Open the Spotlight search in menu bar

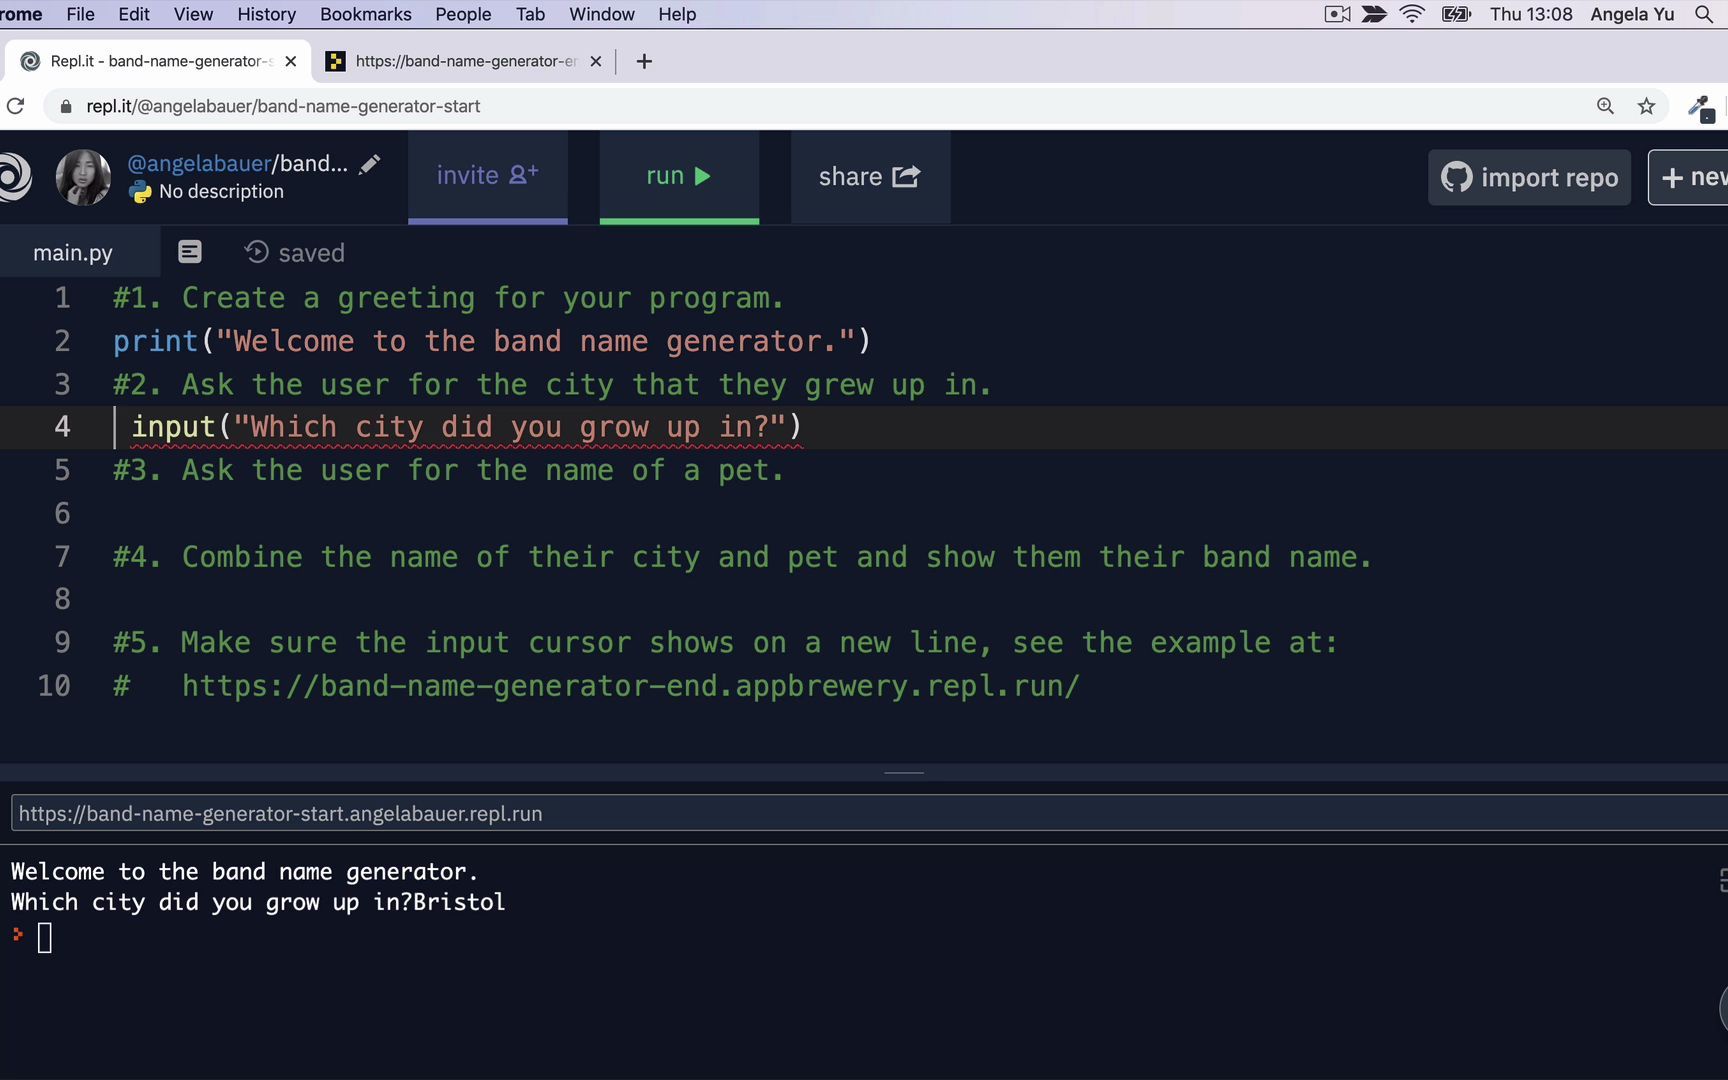pos(1704,14)
